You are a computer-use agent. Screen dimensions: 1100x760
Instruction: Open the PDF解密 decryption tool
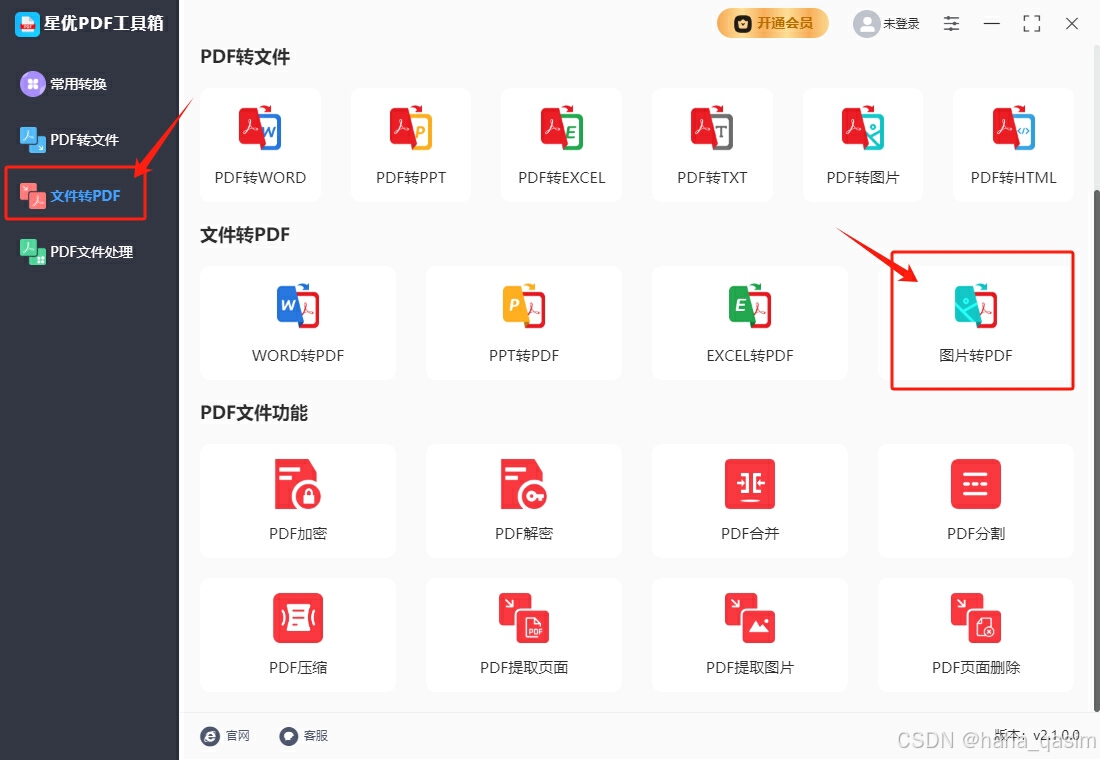[x=524, y=501]
